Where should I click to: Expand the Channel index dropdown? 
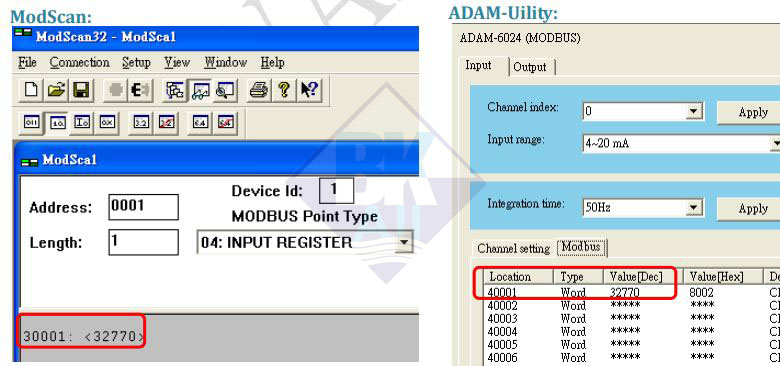[x=694, y=111]
